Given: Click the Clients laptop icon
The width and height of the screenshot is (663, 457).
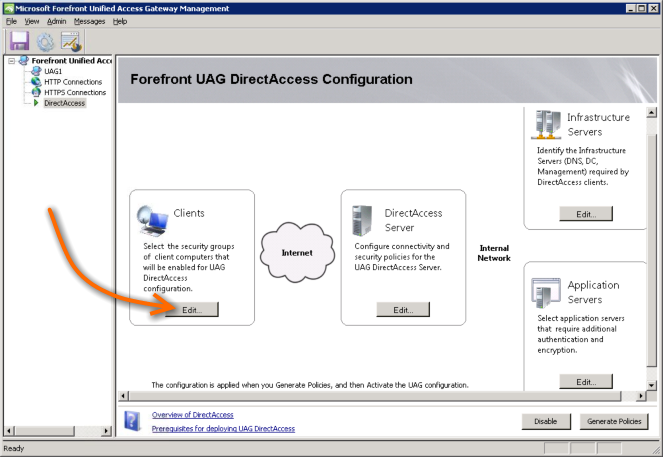Looking at the screenshot, I should [152, 220].
